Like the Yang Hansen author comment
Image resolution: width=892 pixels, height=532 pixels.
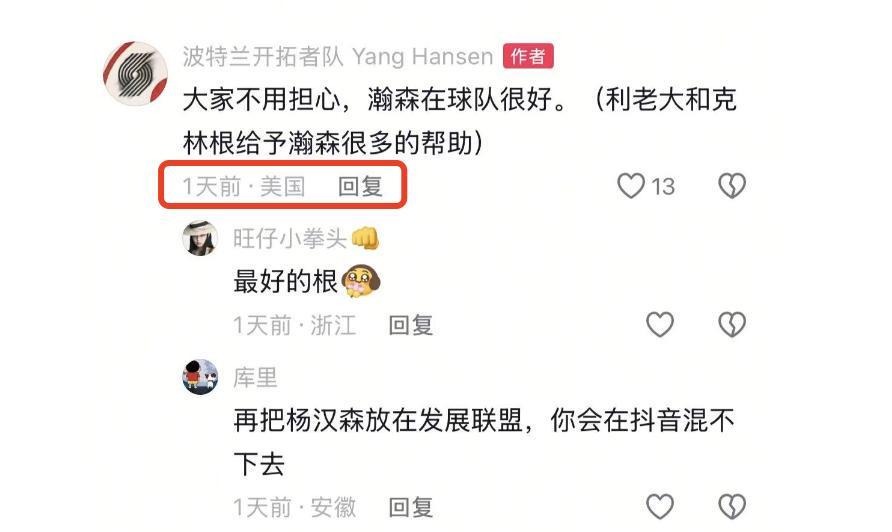[x=631, y=185]
